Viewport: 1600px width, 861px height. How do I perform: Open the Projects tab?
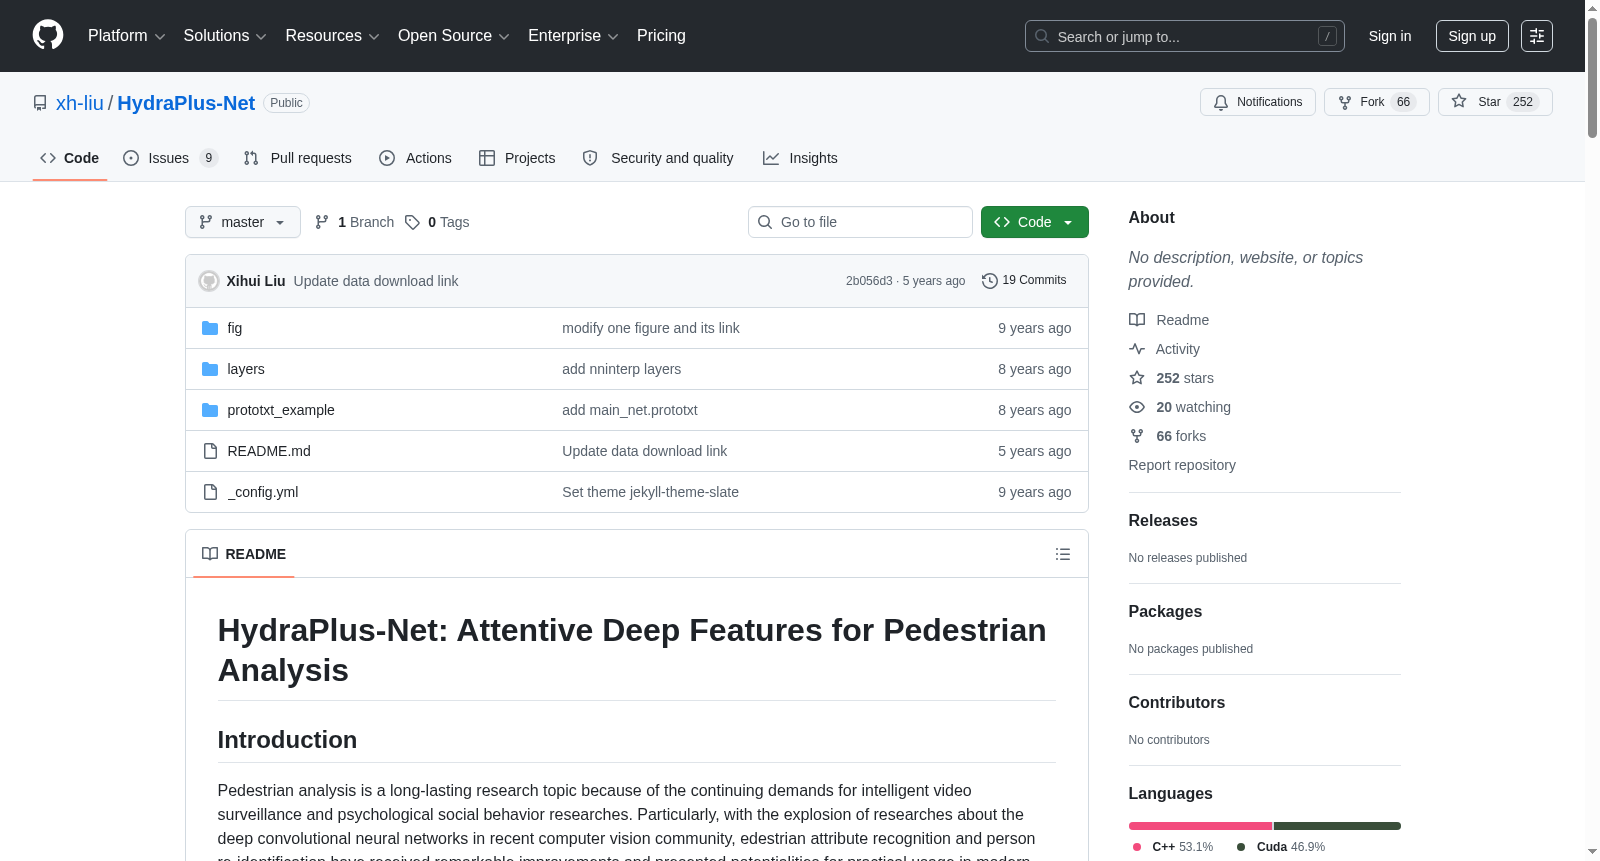pyautogui.click(x=517, y=158)
